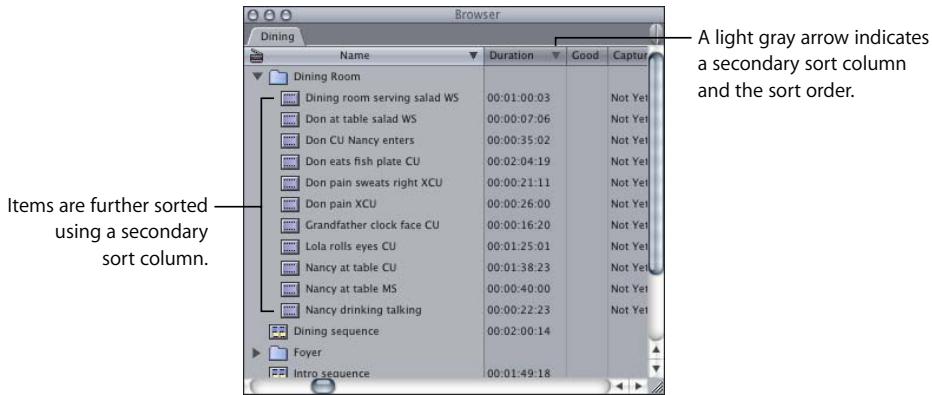This screenshot has height=395, width=932.
Task: Click the horizontal scrollbar thumb
Action: pyautogui.click(x=323, y=386)
